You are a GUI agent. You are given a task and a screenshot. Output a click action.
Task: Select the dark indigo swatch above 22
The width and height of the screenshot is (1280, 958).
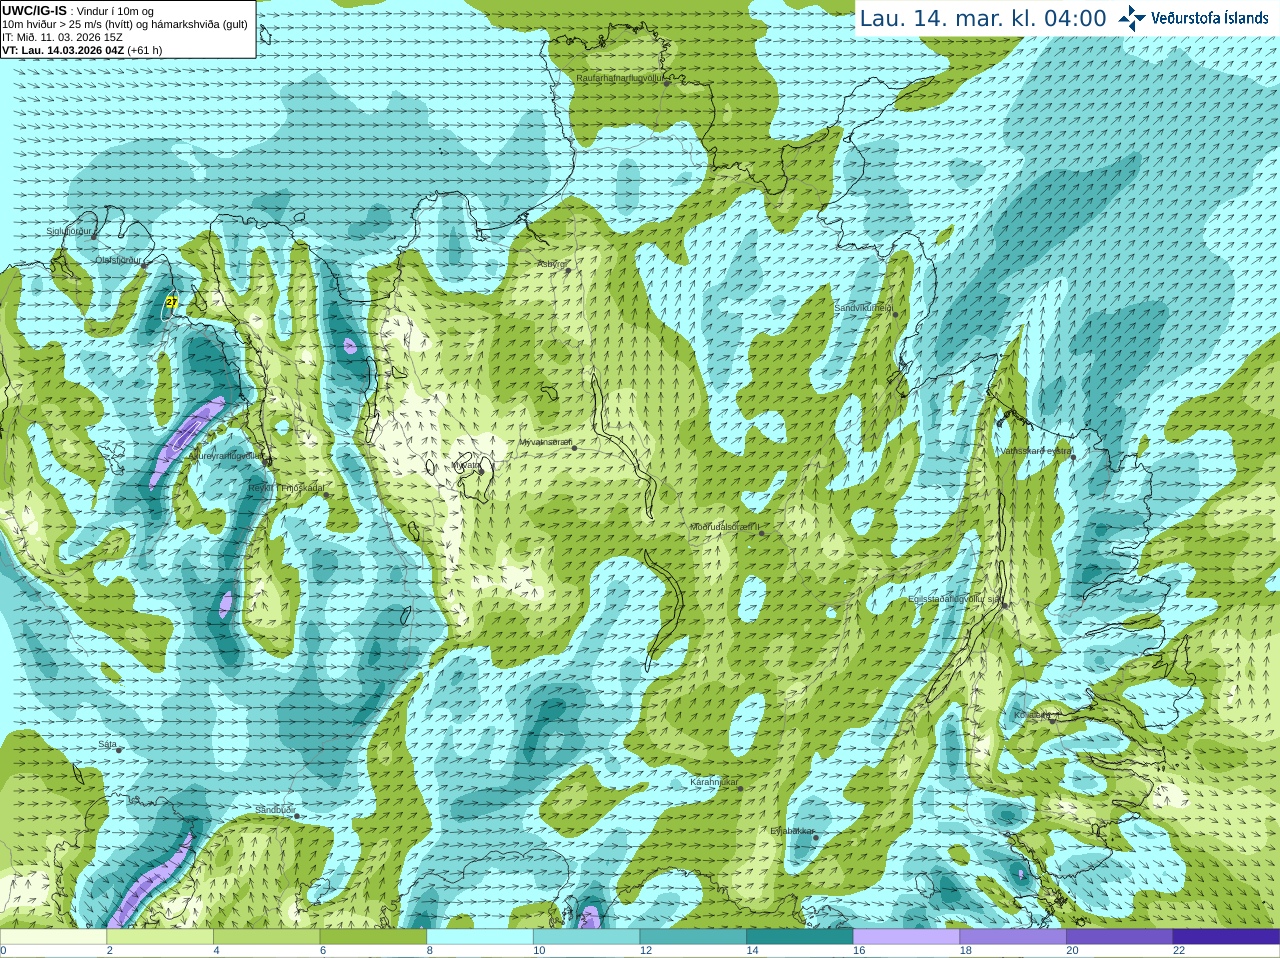click(x=1226, y=937)
